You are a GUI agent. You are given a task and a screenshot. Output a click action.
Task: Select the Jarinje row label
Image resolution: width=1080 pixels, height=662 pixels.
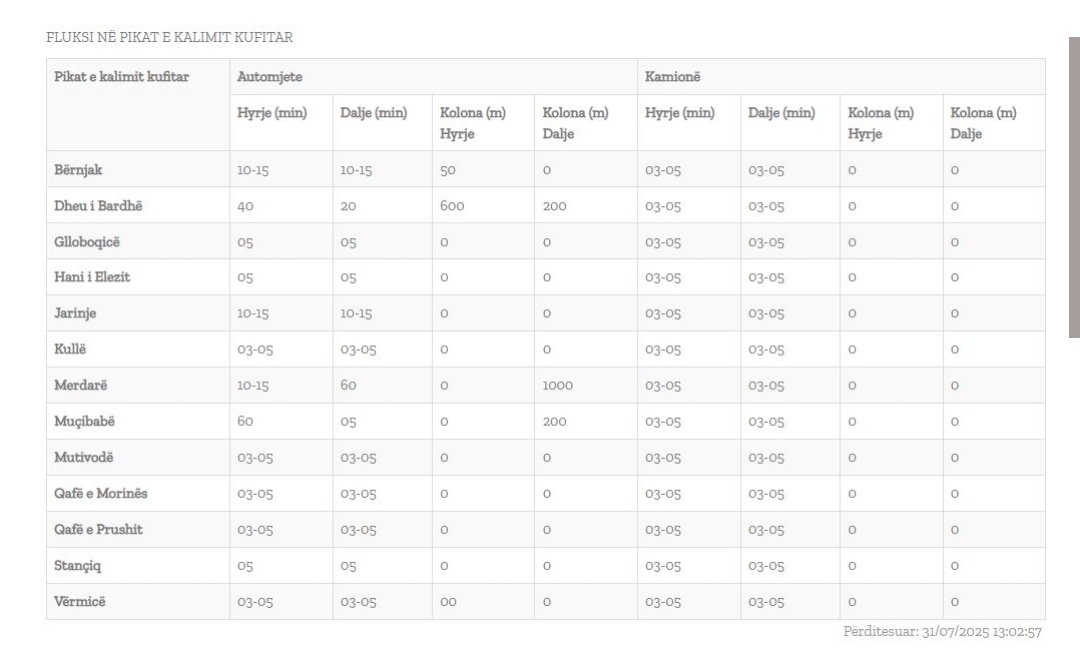pos(75,314)
